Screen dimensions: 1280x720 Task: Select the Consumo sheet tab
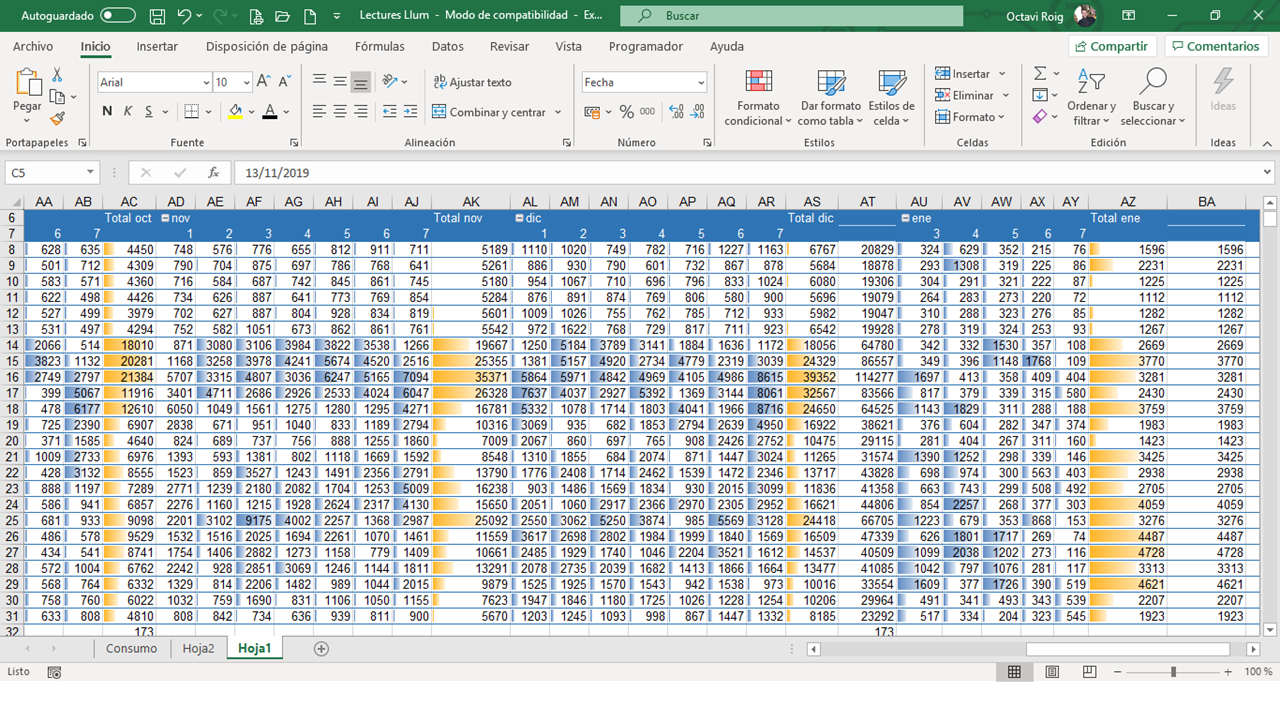(132, 648)
